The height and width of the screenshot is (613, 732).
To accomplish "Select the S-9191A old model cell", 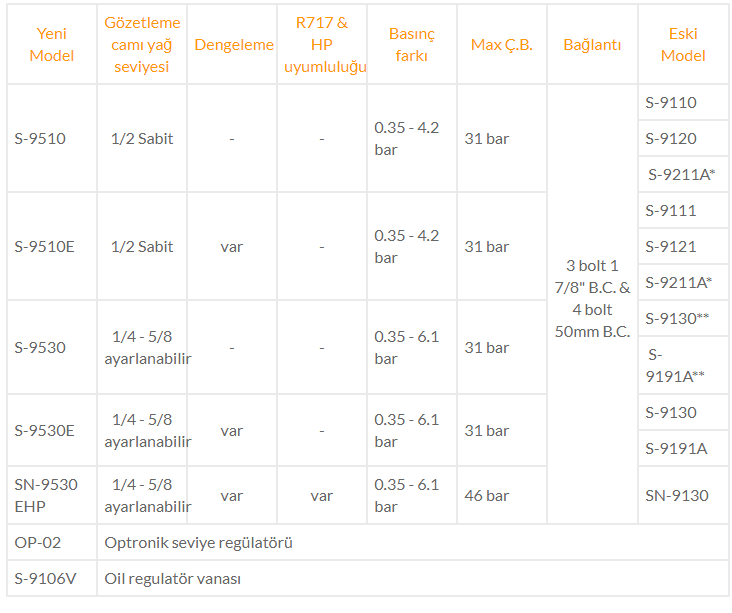I will coord(683,449).
